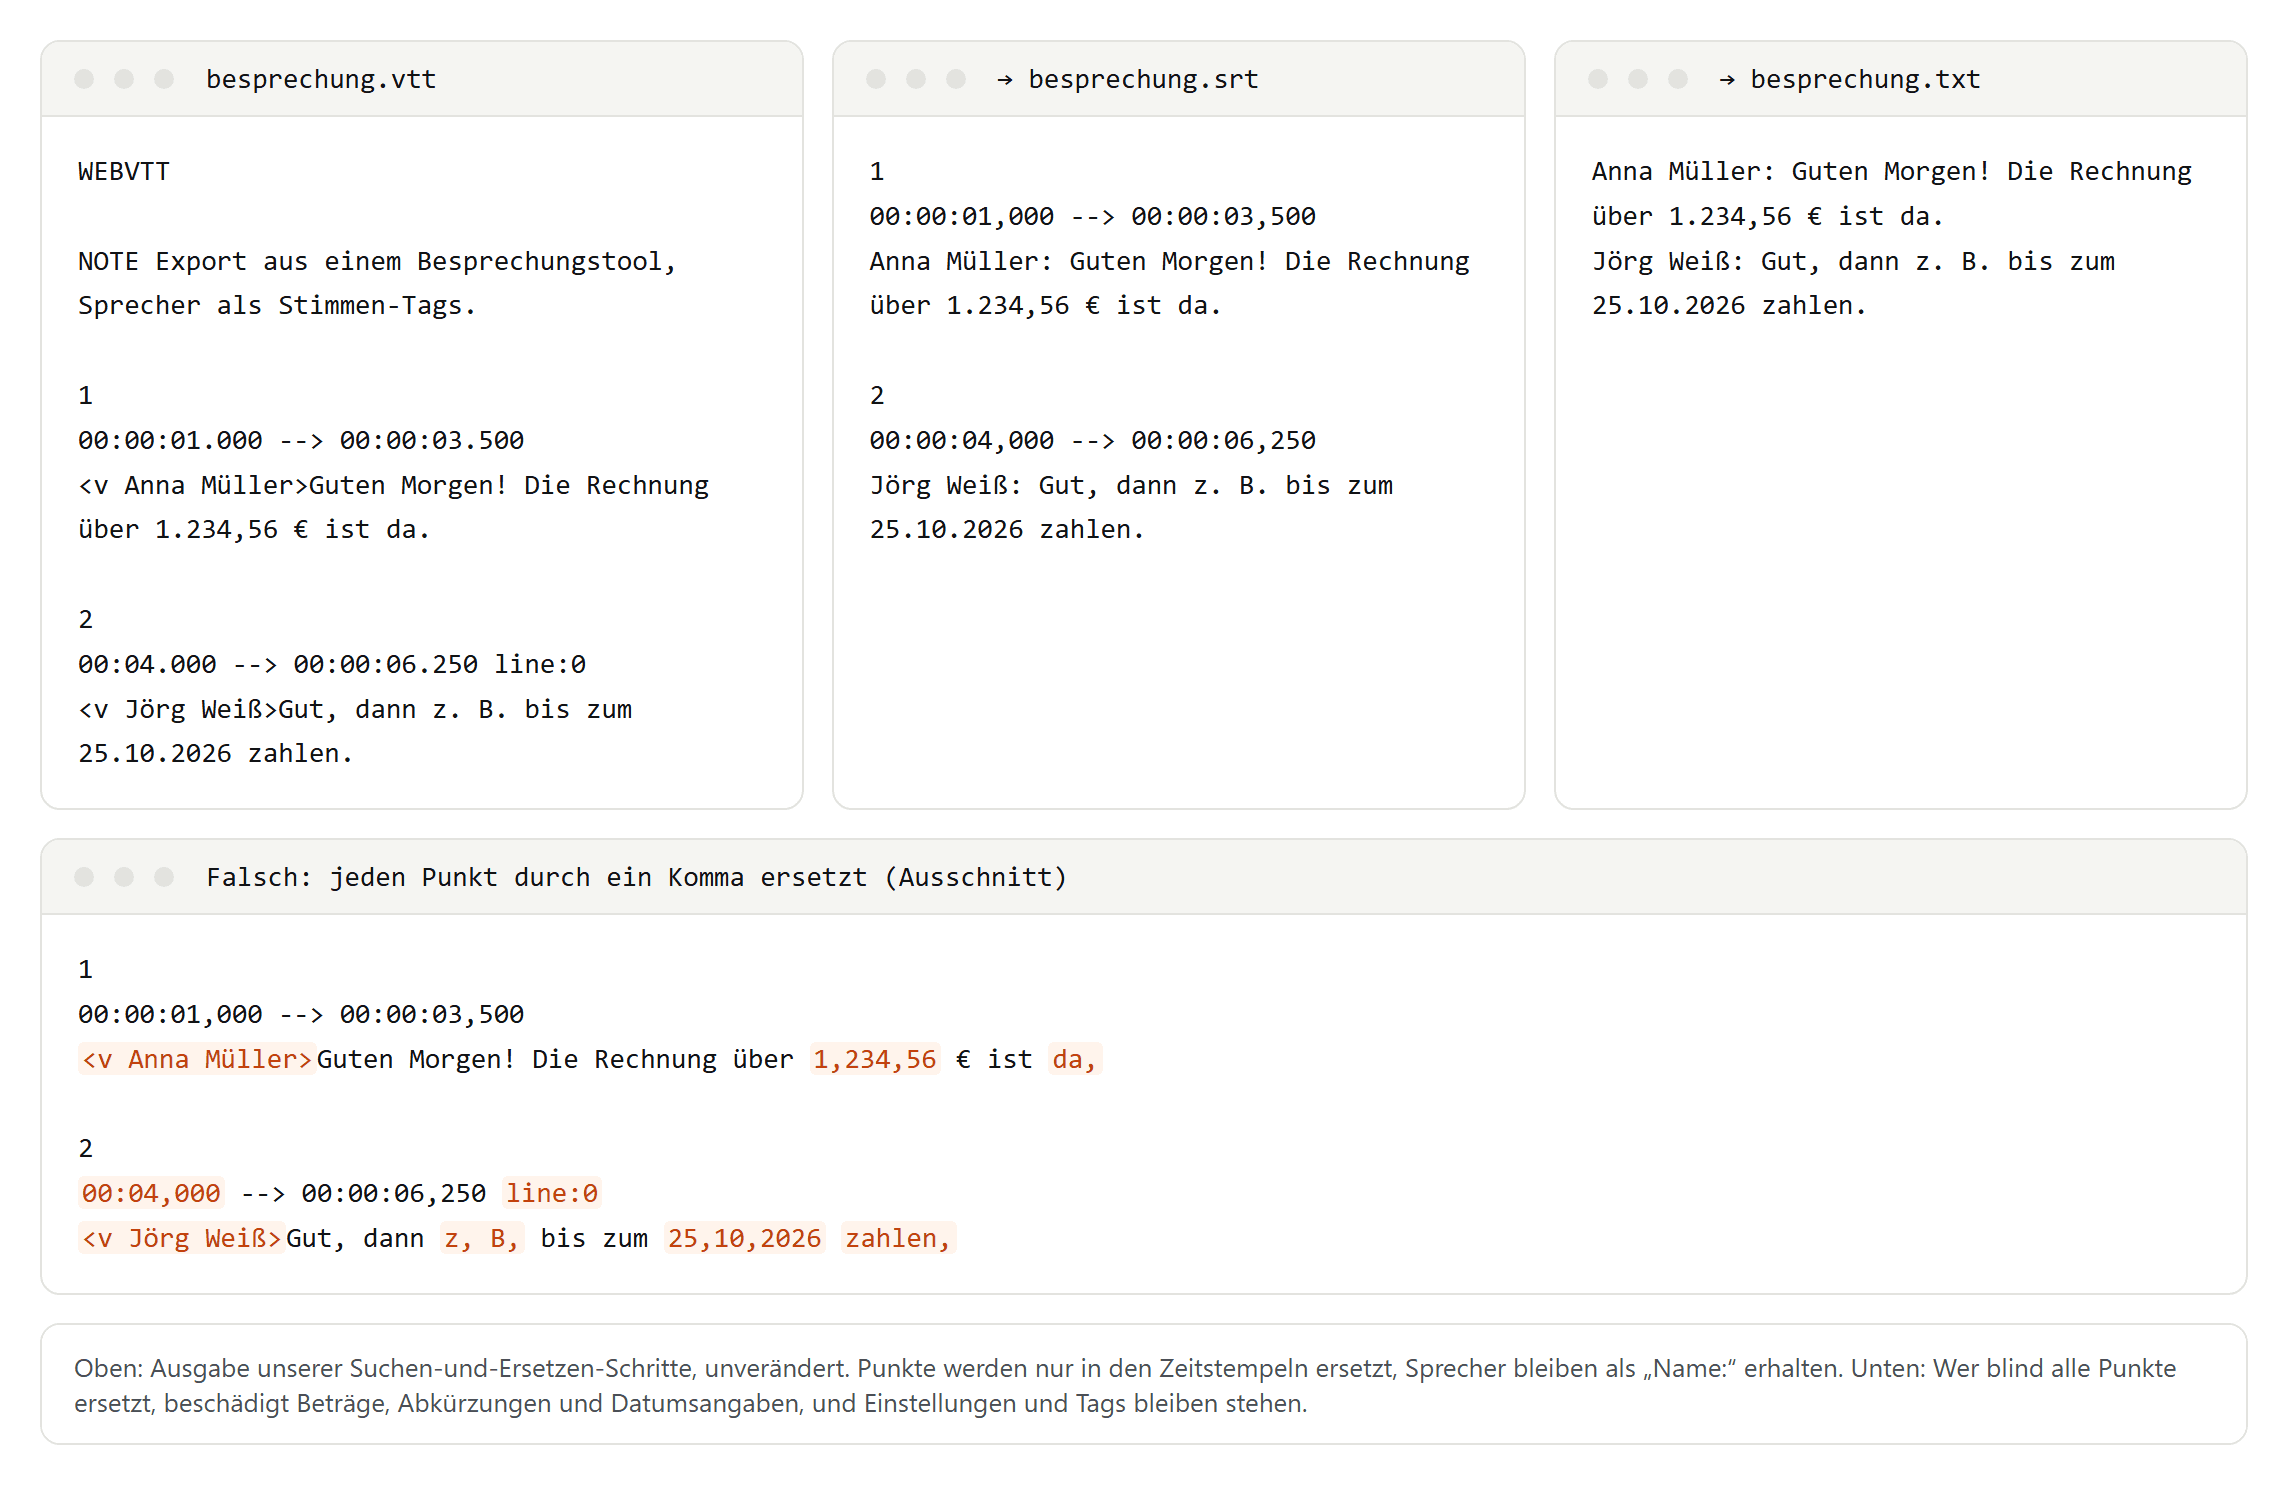The height and width of the screenshot is (1485, 2288).
Task: Click the caption starting 'Oben: Ausgabe unserer Suchen-und-Ersetzen-Schritte'
Action: (1125, 1385)
